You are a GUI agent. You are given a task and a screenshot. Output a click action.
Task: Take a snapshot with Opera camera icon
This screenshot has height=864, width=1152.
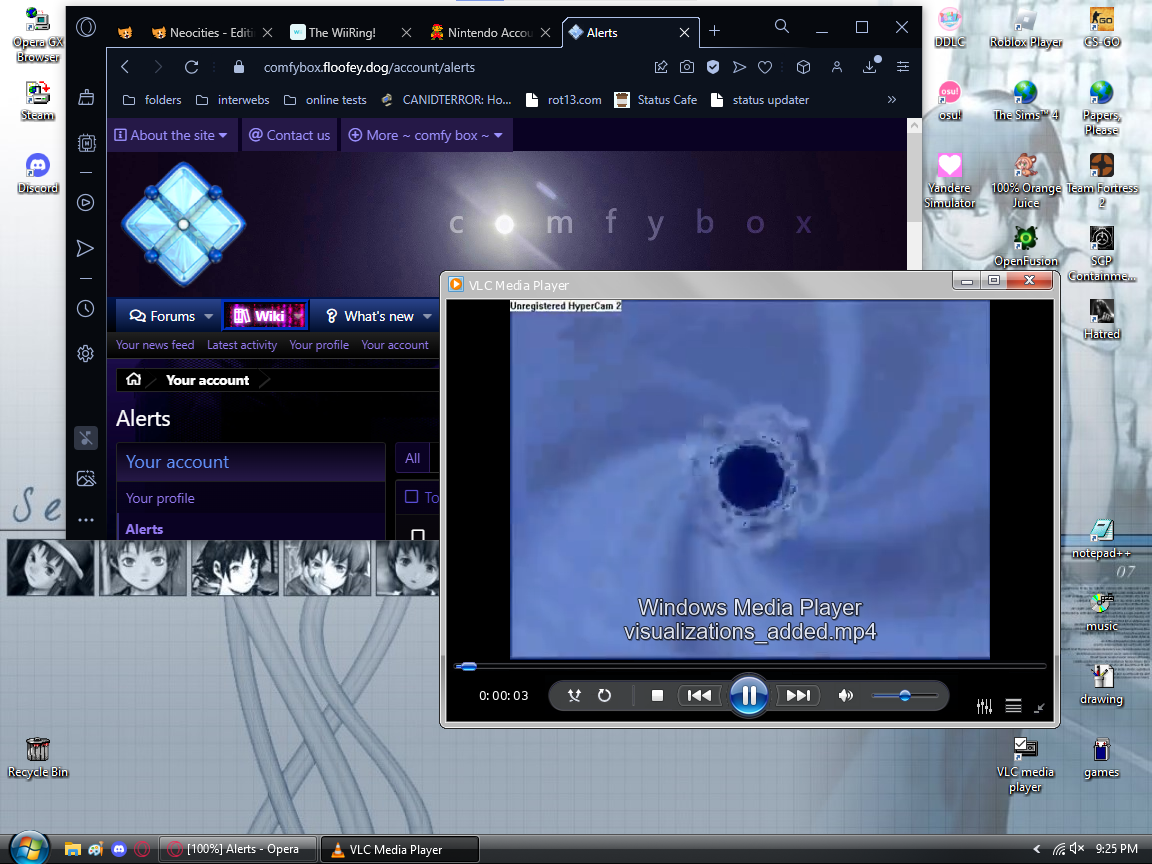point(686,67)
